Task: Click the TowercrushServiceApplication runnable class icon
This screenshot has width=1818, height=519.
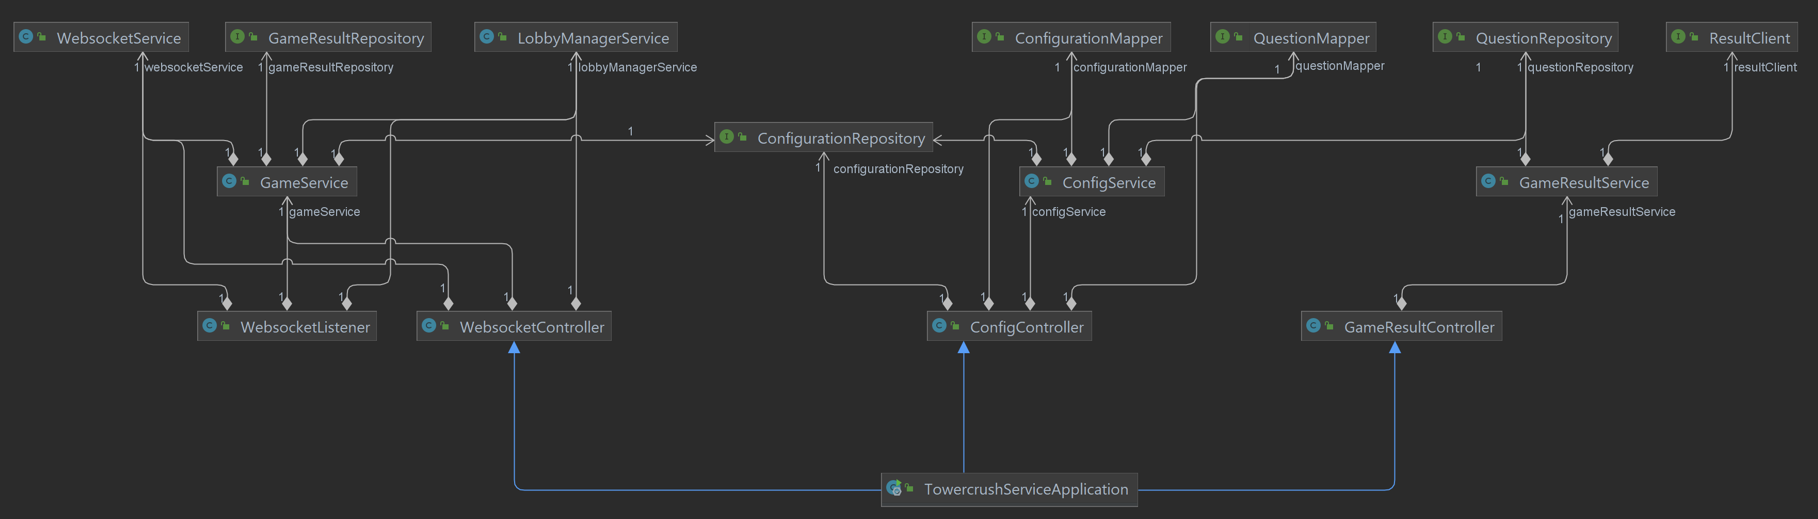Action: point(894,488)
